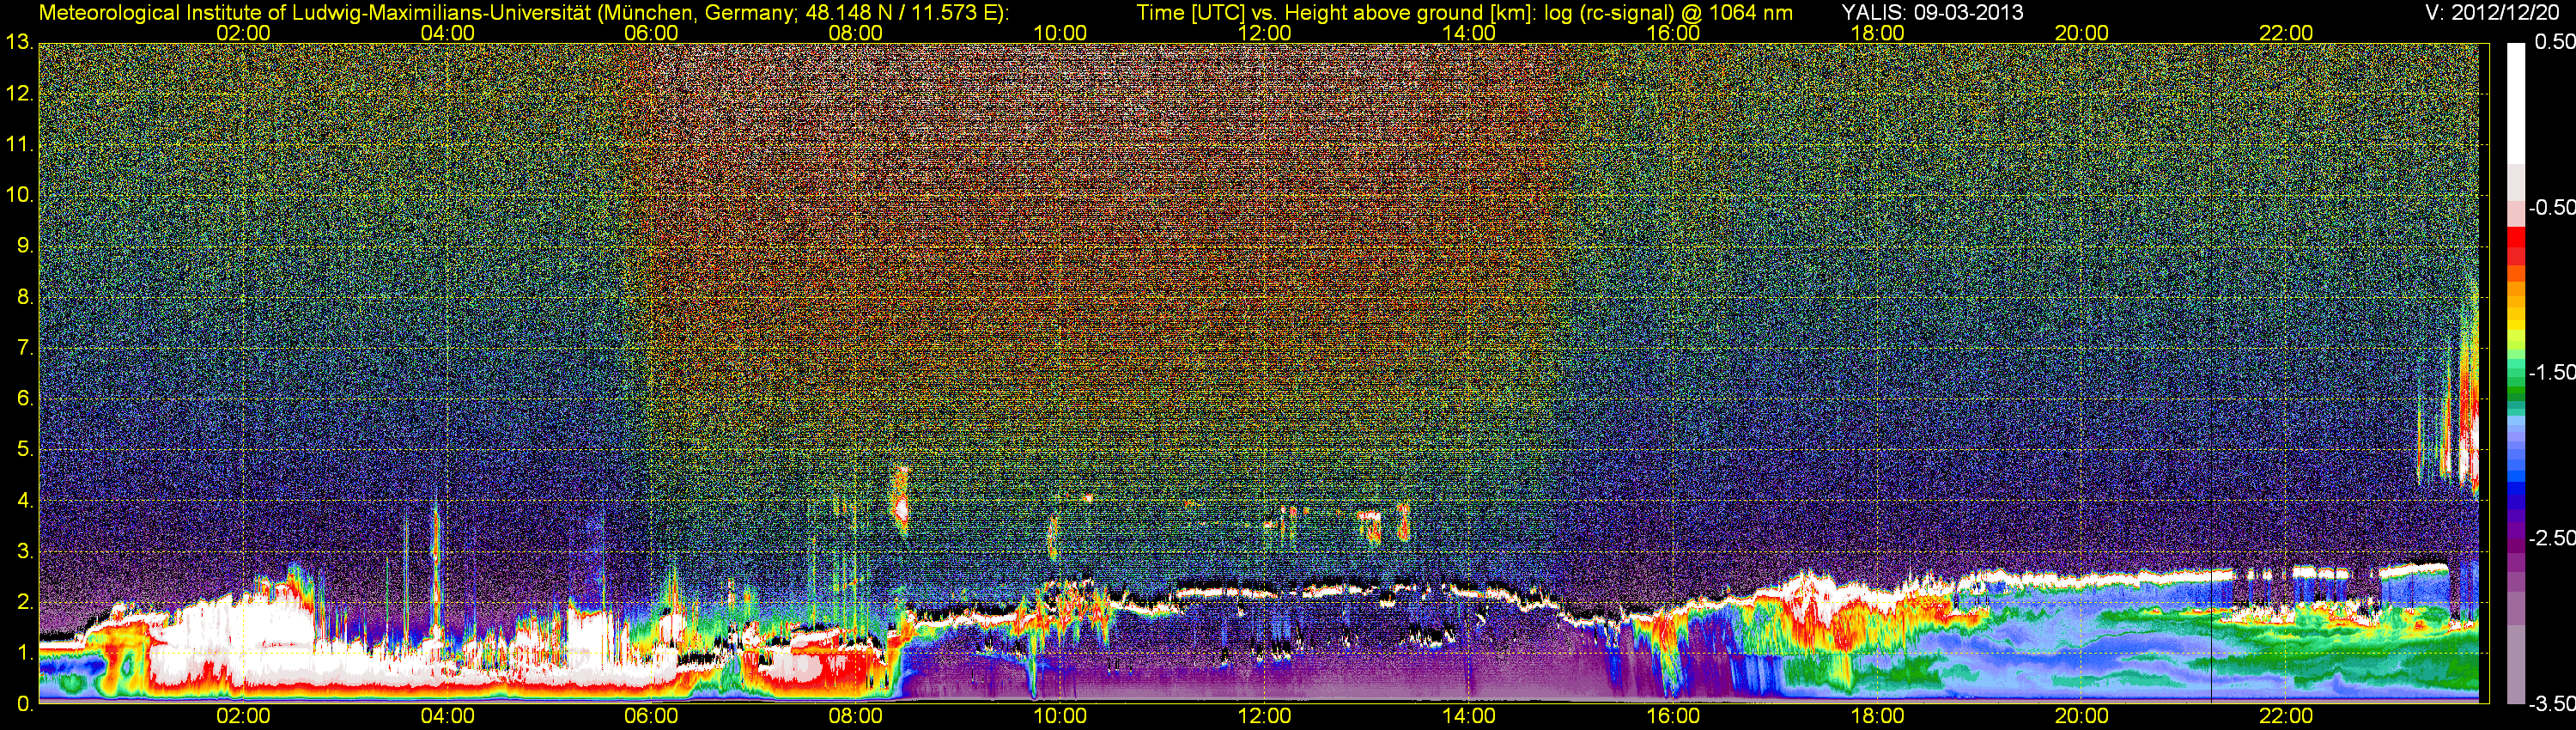The width and height of the screenshot is (2576, 730).
Task: Click the 3 km height axis label
Action: pyautogui.click(x=24, y=552)
